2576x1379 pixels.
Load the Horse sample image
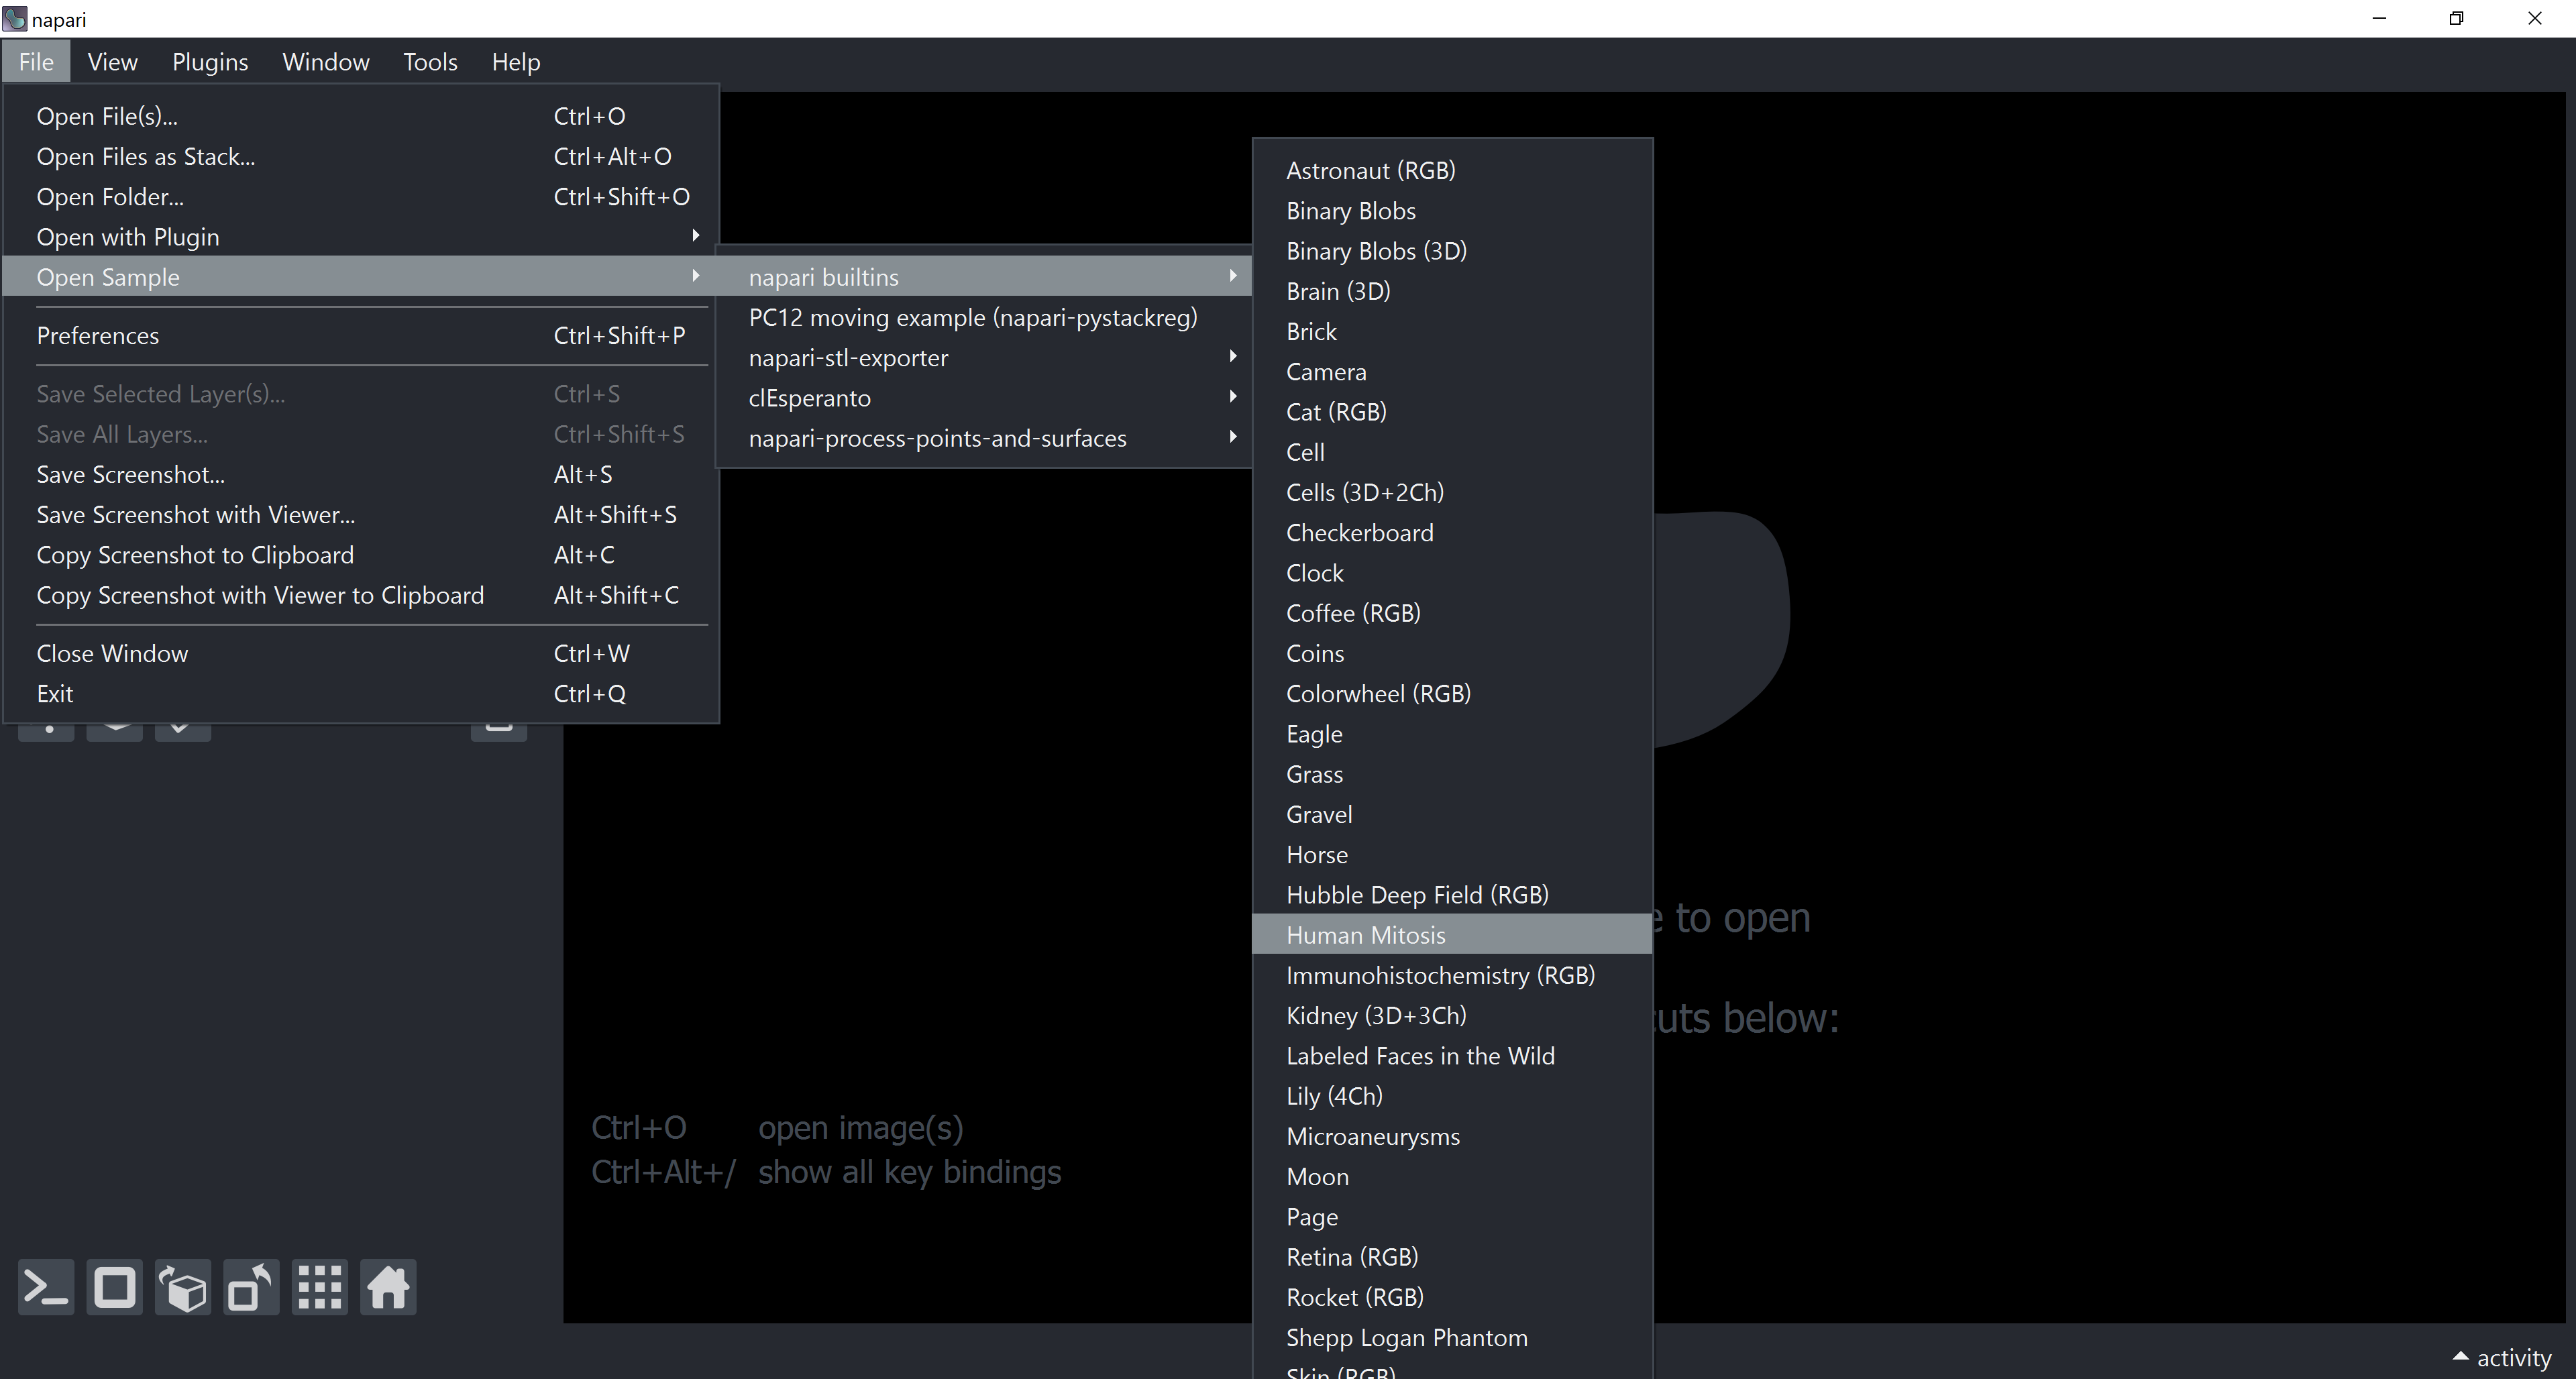click(1452, 855)
